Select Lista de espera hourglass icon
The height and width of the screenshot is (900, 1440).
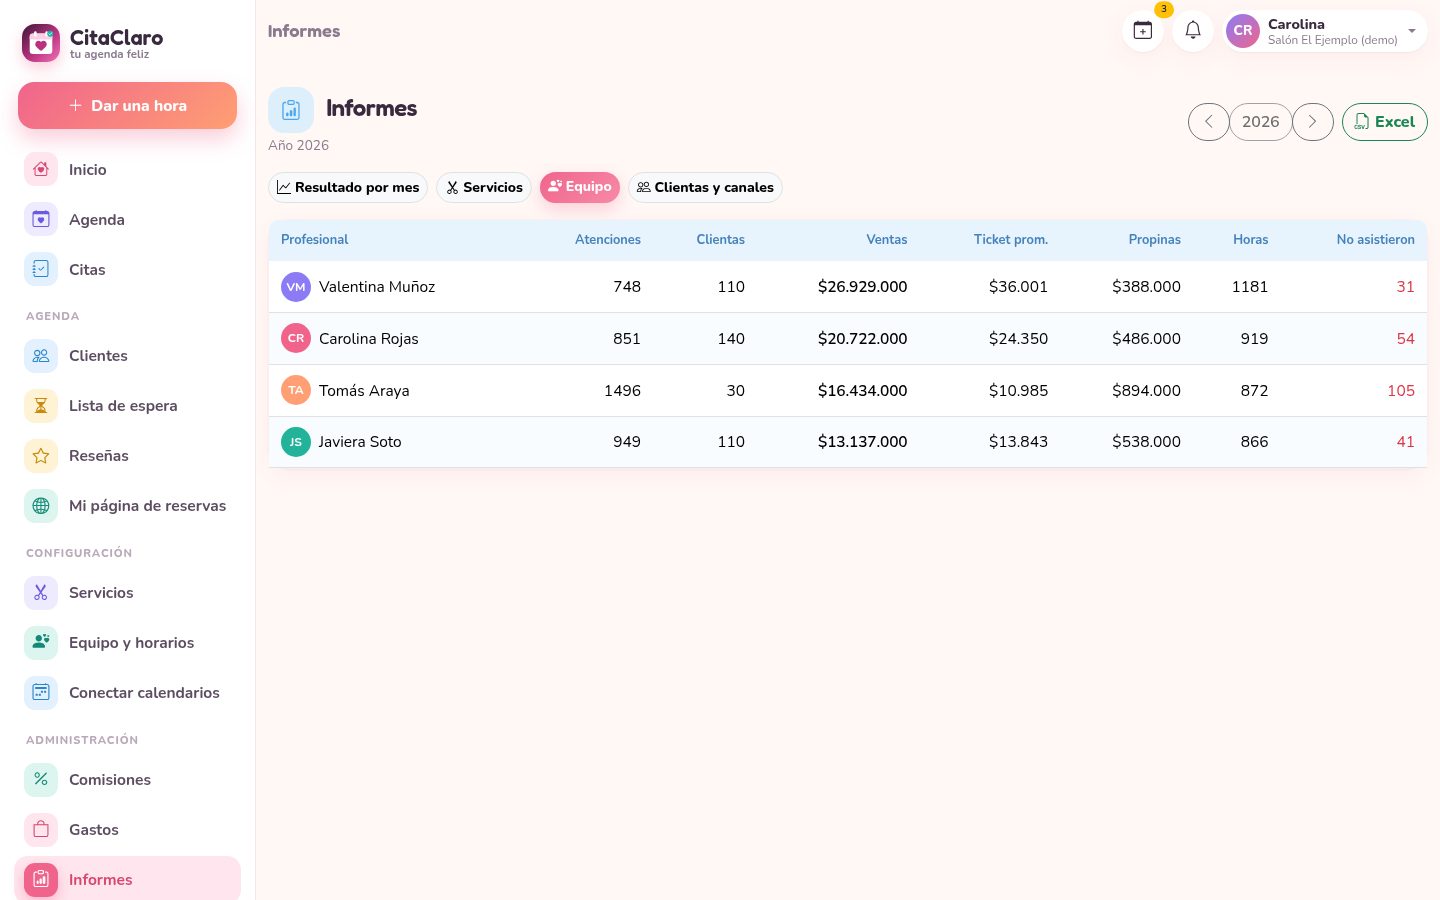pos(41,405)
